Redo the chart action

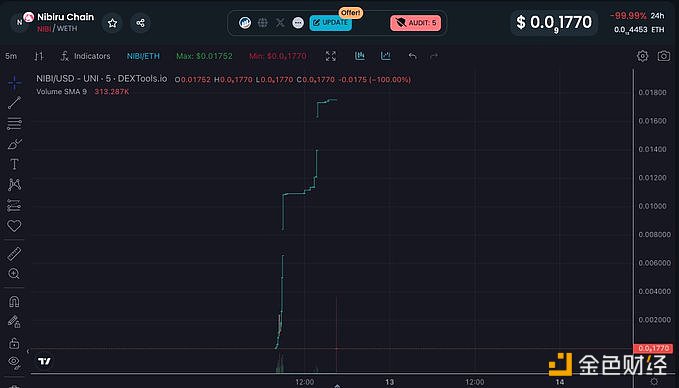(433, 56)
